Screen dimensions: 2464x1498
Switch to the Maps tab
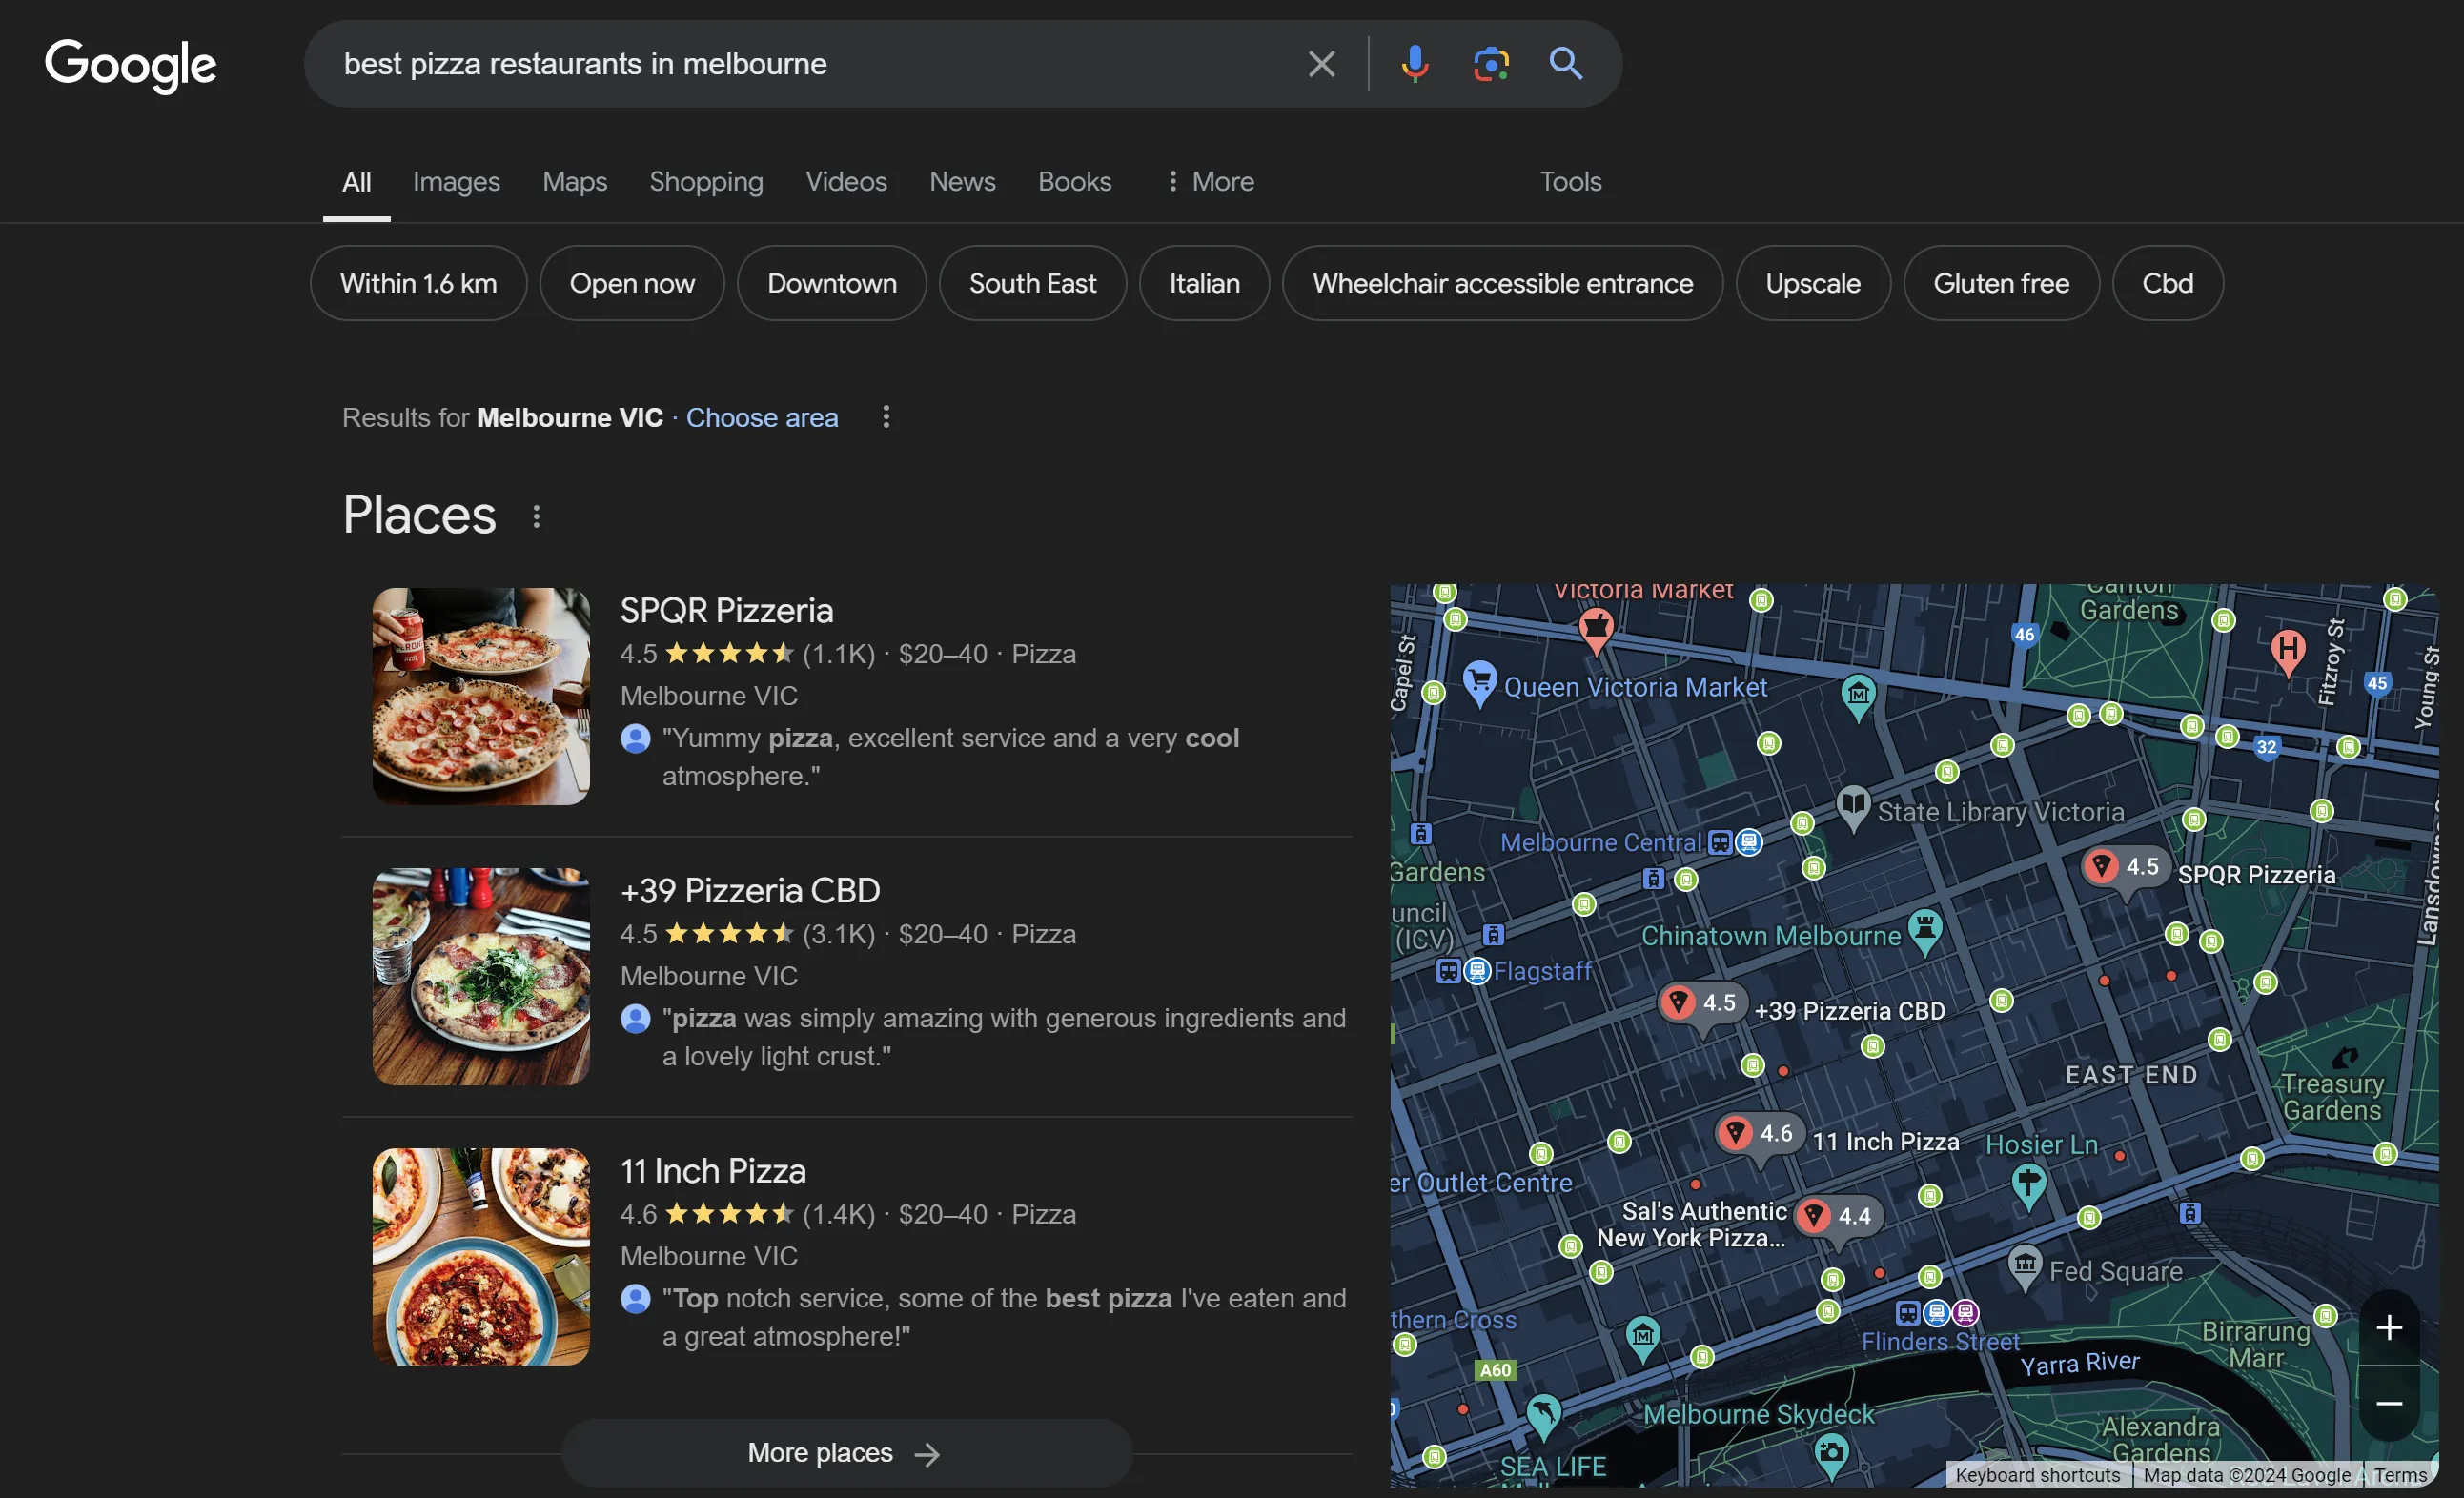[574, 181]
